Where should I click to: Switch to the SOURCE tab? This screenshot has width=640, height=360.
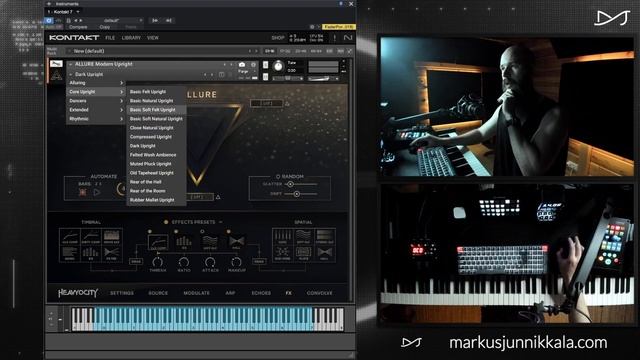(158, 293)
